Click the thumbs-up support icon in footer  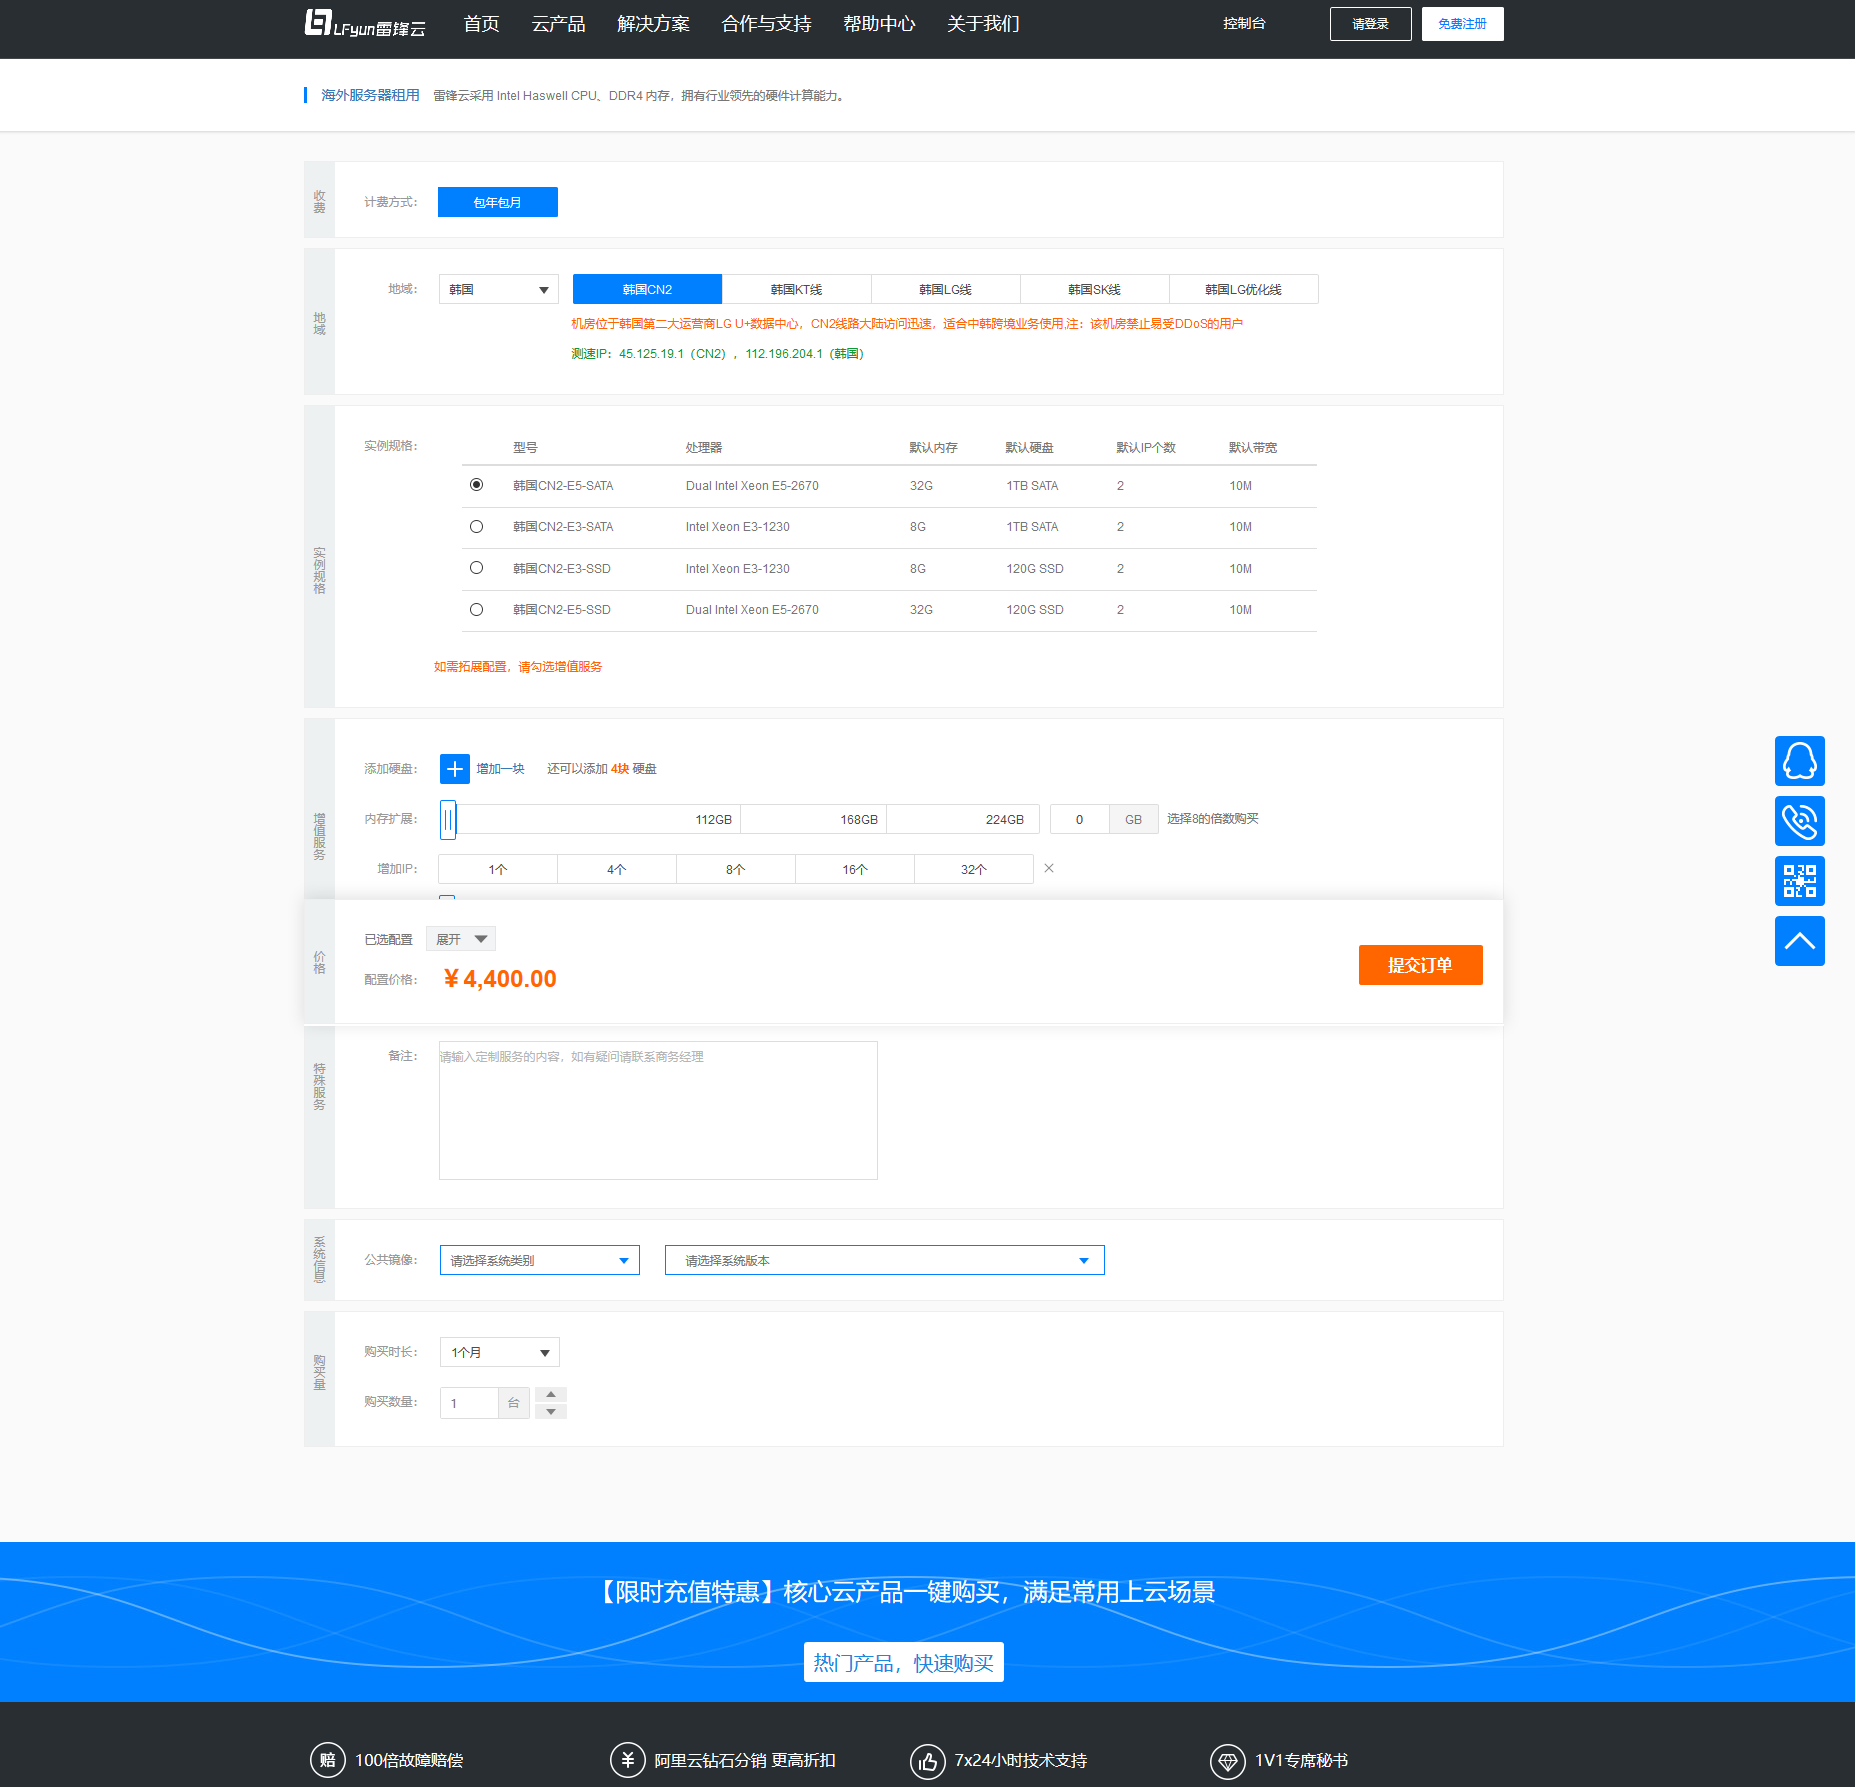[927, 1760]
